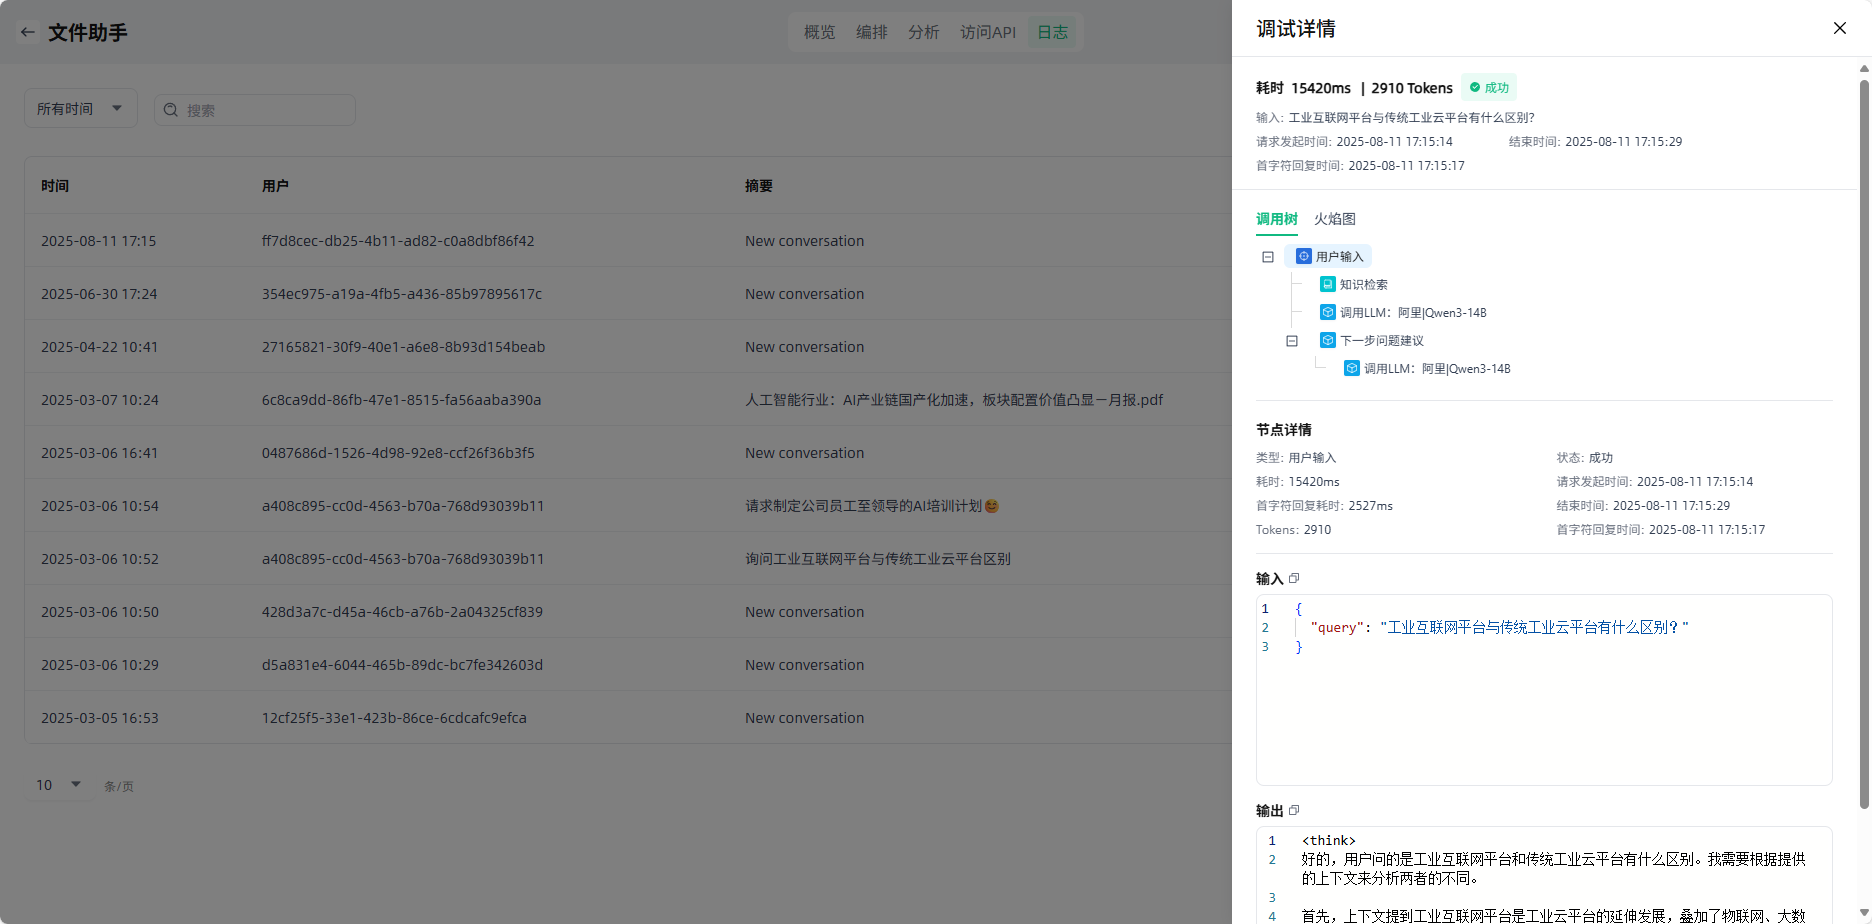Click the 用户输入 node icon in the tree

[1304, 256]
